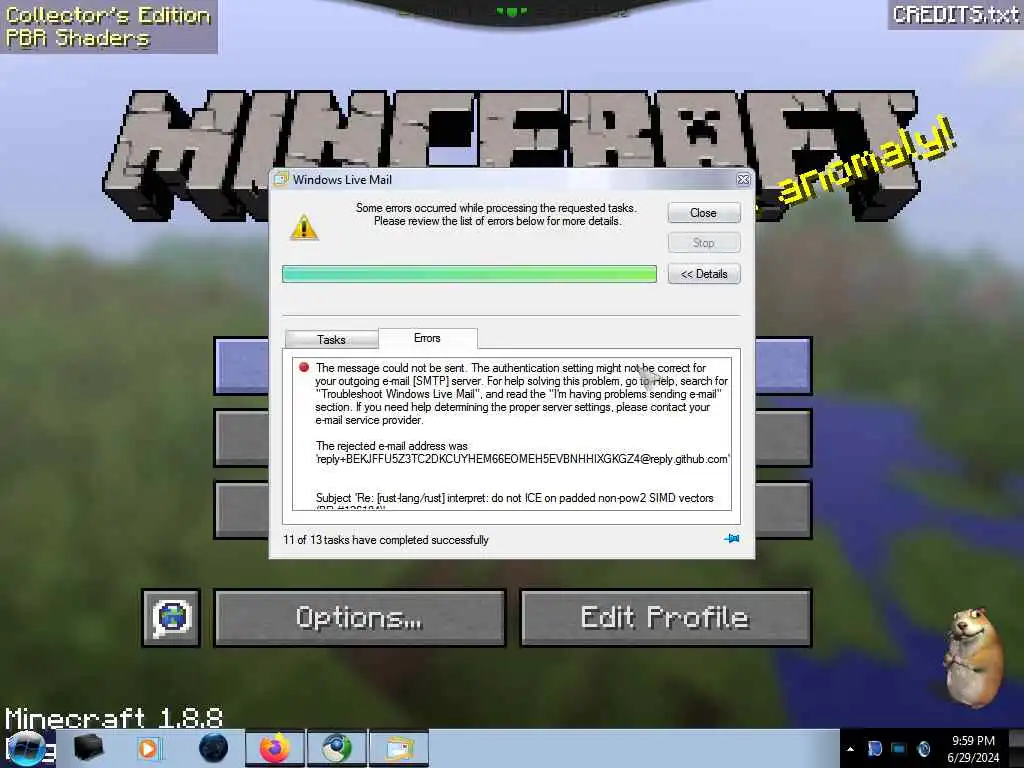This screenshot has height=768, width=1024.
Task: Switch to the Chromium browser taskbar icon
Action: 336,748
